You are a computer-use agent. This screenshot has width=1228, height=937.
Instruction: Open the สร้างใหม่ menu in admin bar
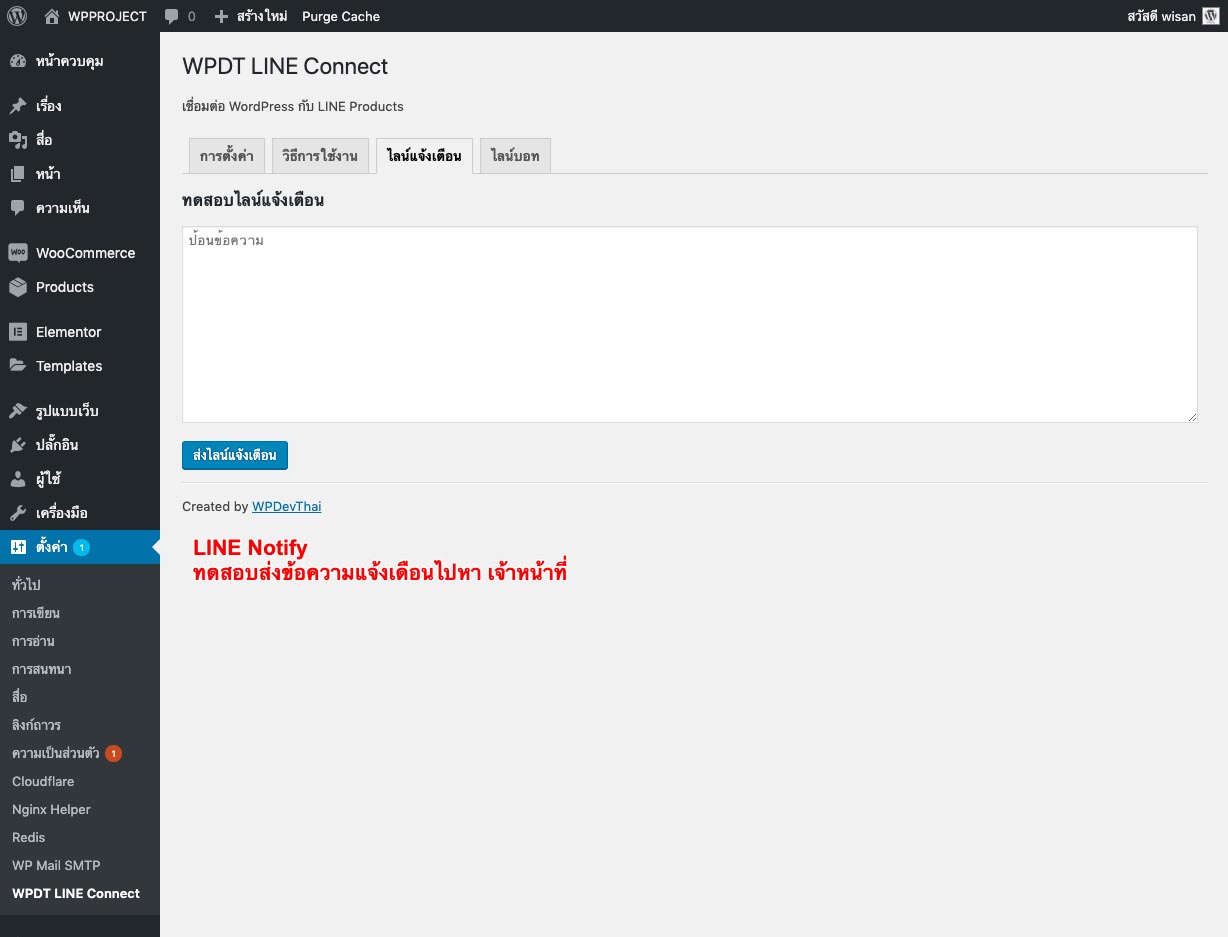point(256,16)
